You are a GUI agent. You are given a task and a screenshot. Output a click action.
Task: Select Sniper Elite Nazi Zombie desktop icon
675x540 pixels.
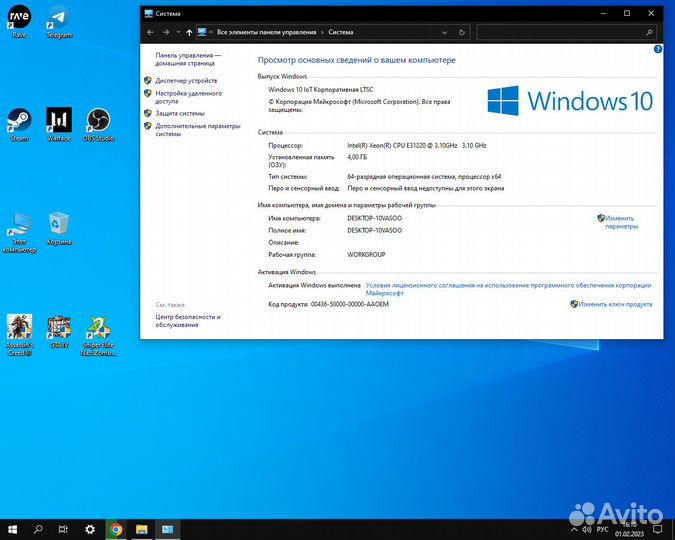coord(99,336)
